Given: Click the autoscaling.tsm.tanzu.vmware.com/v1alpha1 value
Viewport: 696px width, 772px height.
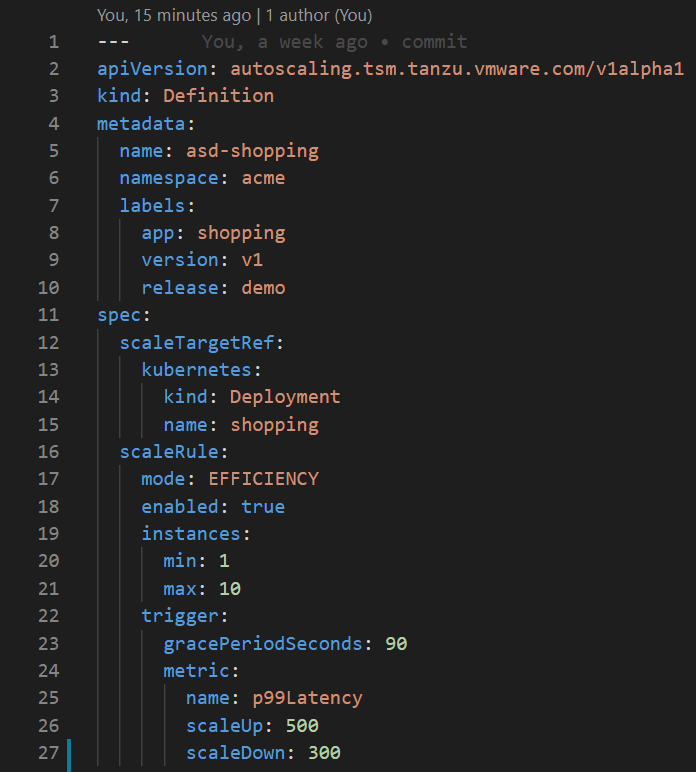Looking at the screenshot, I should click(x=457, y=69).
